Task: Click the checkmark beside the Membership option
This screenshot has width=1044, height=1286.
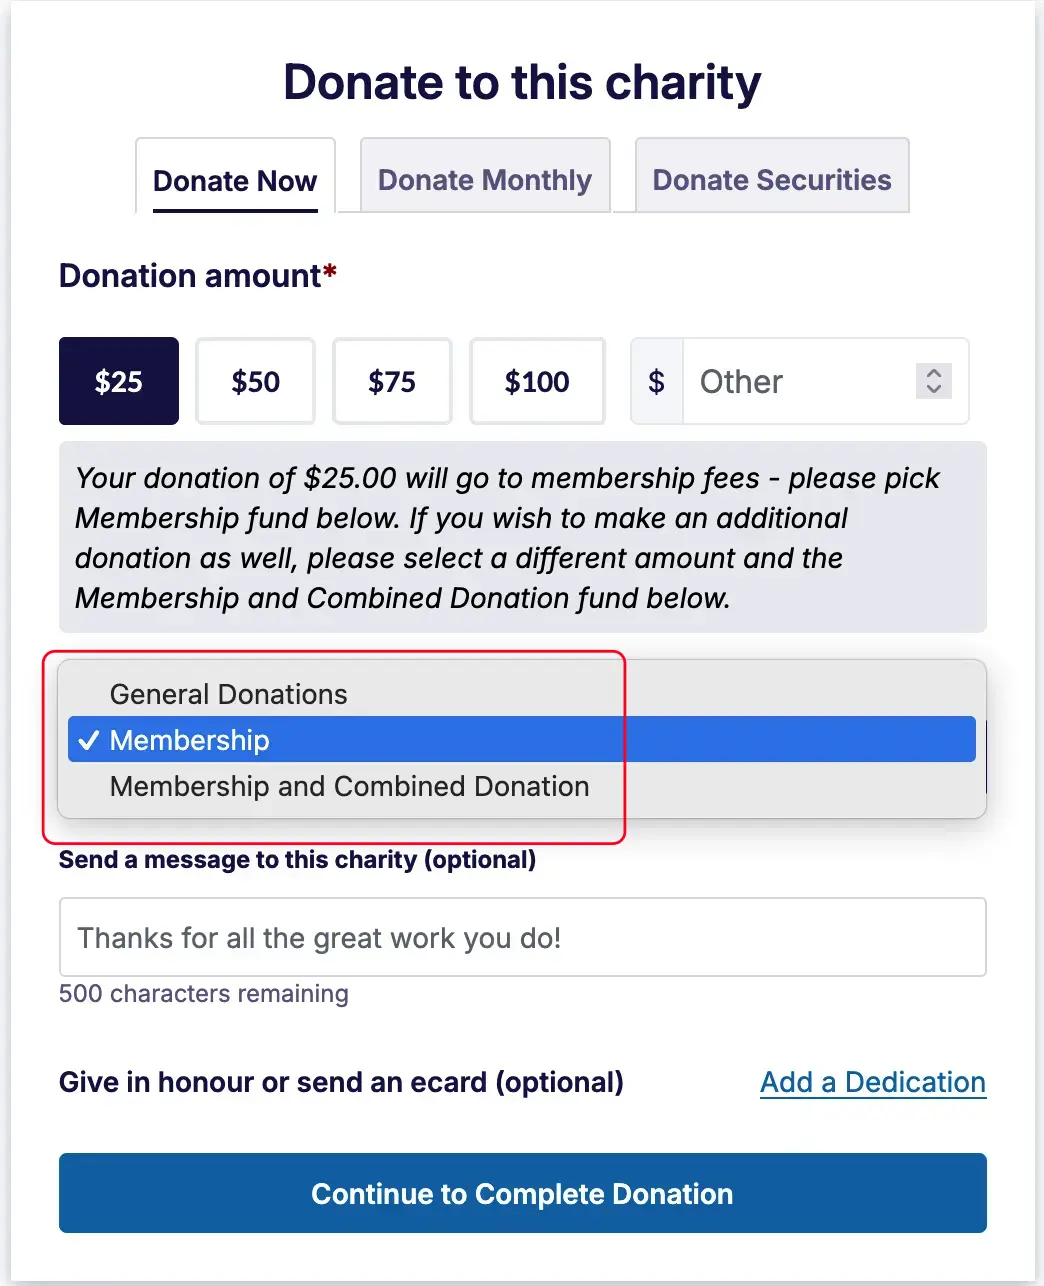Action: [x=89, y=740]
